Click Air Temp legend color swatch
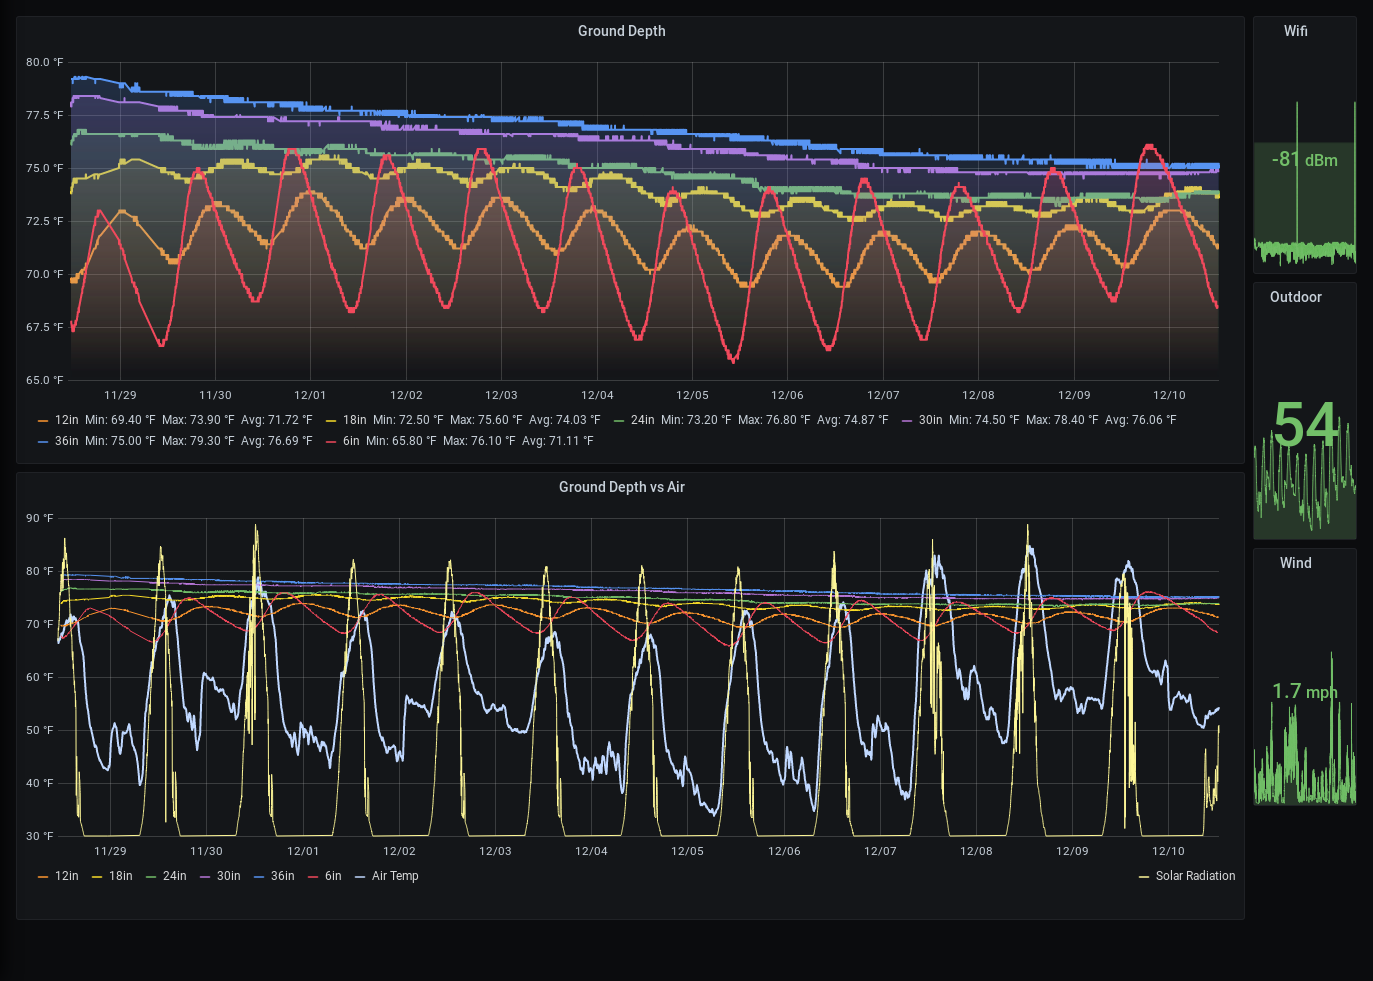Viewport: 1373px width, 981px height. [360, 877]
